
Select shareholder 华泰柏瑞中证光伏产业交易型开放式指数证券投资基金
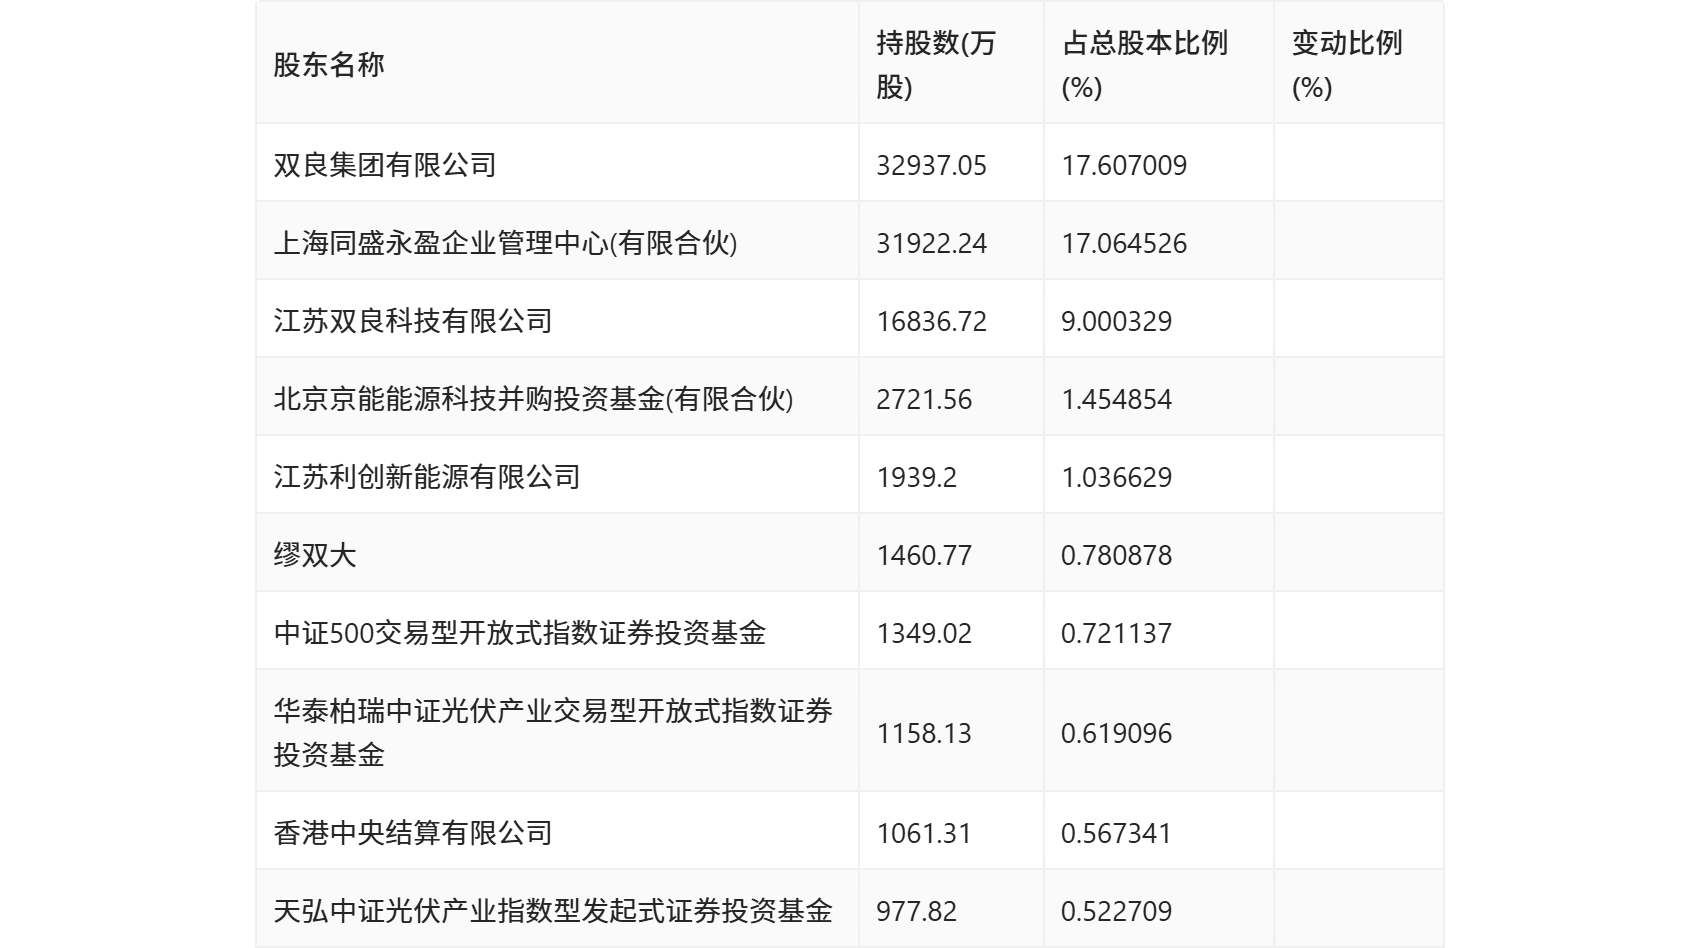(x=553, y=732)
